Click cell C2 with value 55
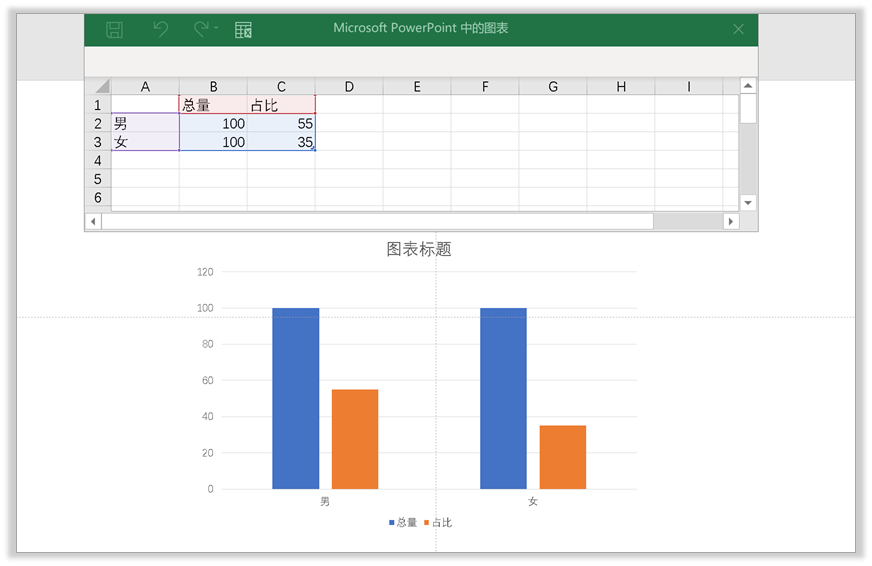Image resolution: width=872 pixels, height=566 pixels. (x=281, y=123)
